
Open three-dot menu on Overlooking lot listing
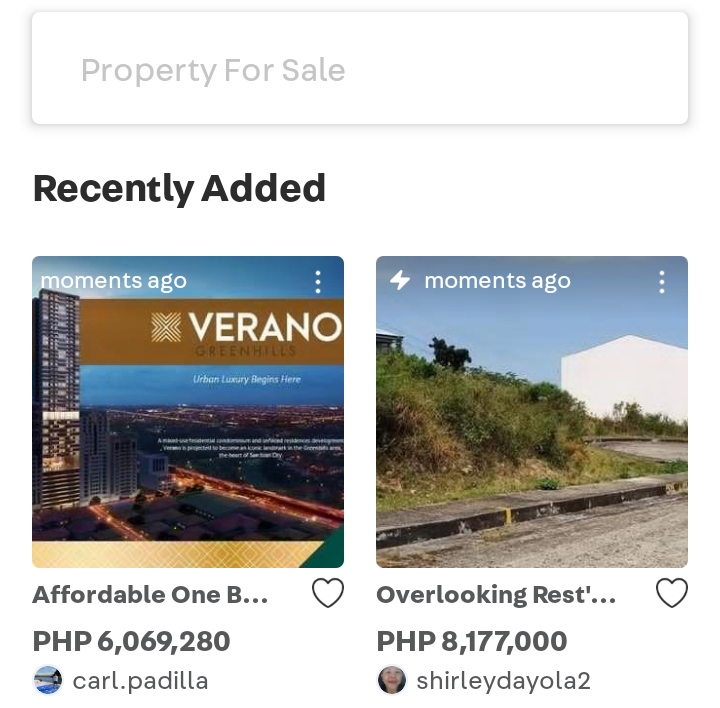pos(662,282)
